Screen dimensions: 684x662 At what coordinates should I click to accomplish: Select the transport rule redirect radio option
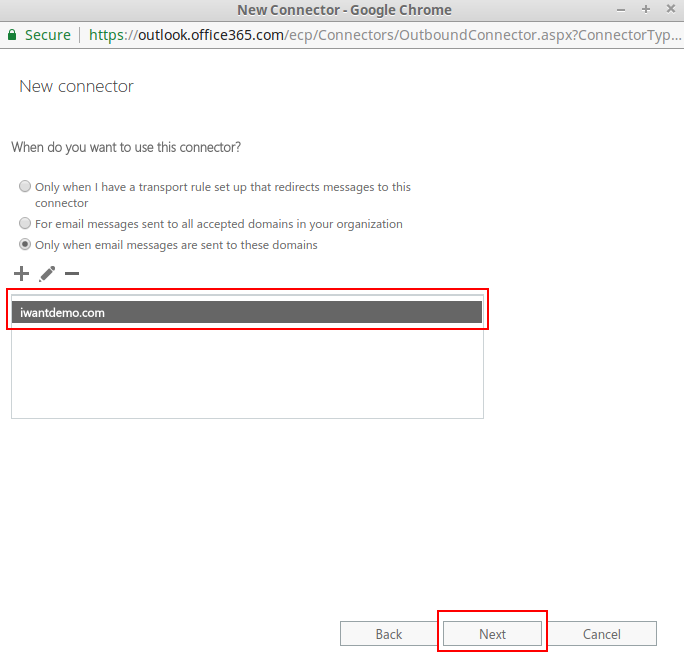(x=25, y=187)
